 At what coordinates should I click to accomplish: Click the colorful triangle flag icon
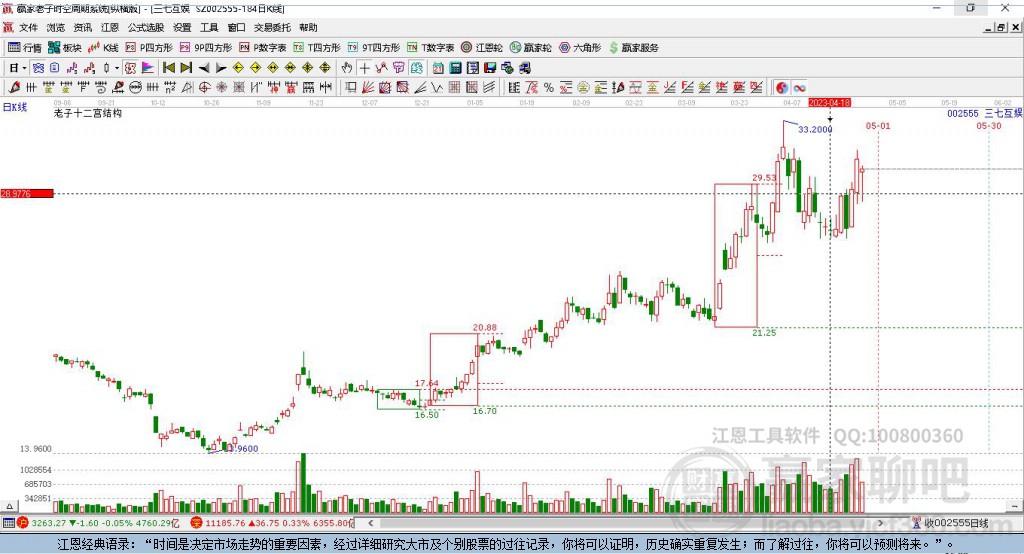148,68
